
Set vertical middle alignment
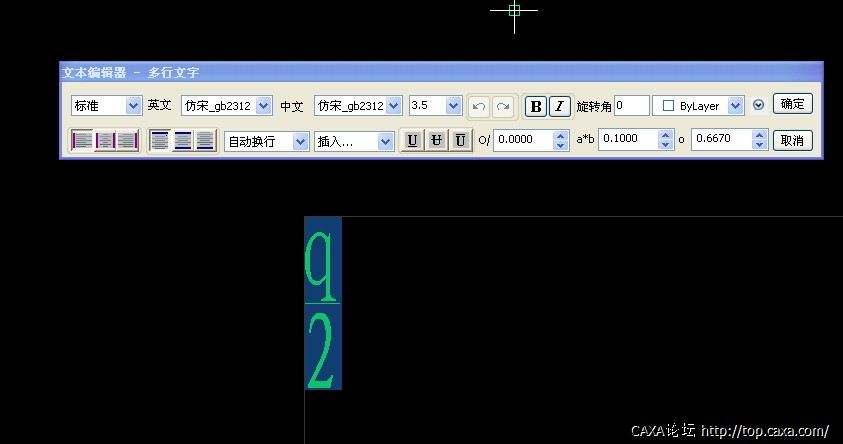pyautogui.click(x=182, y=141)
